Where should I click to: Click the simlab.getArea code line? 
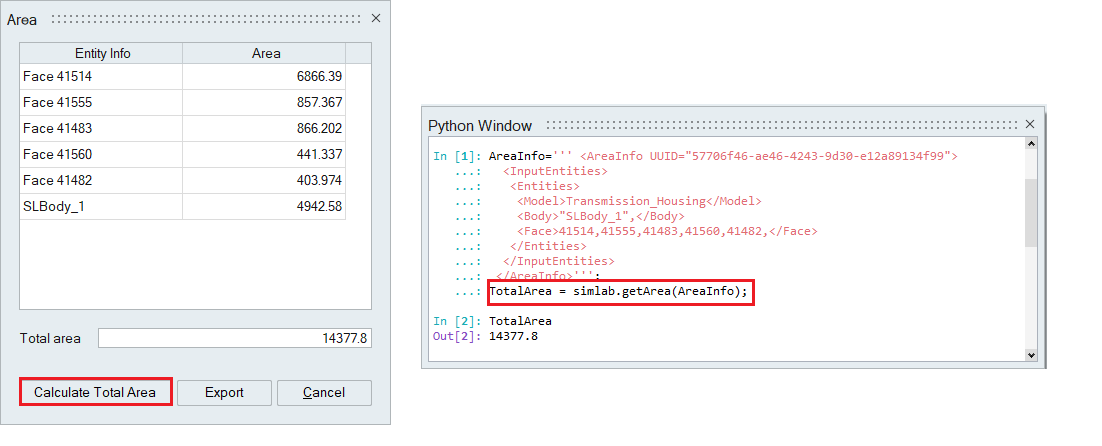pyautogui.click(x=618, y=291)
